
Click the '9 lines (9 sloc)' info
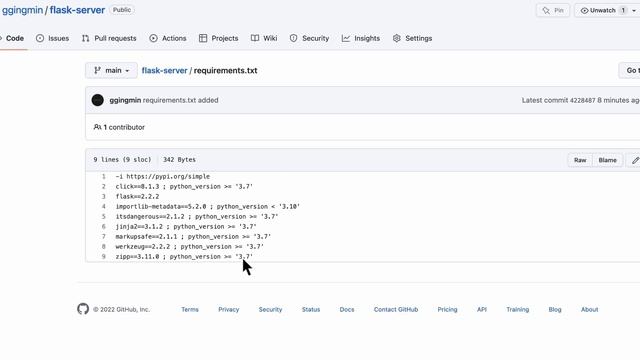coord(122,160)
